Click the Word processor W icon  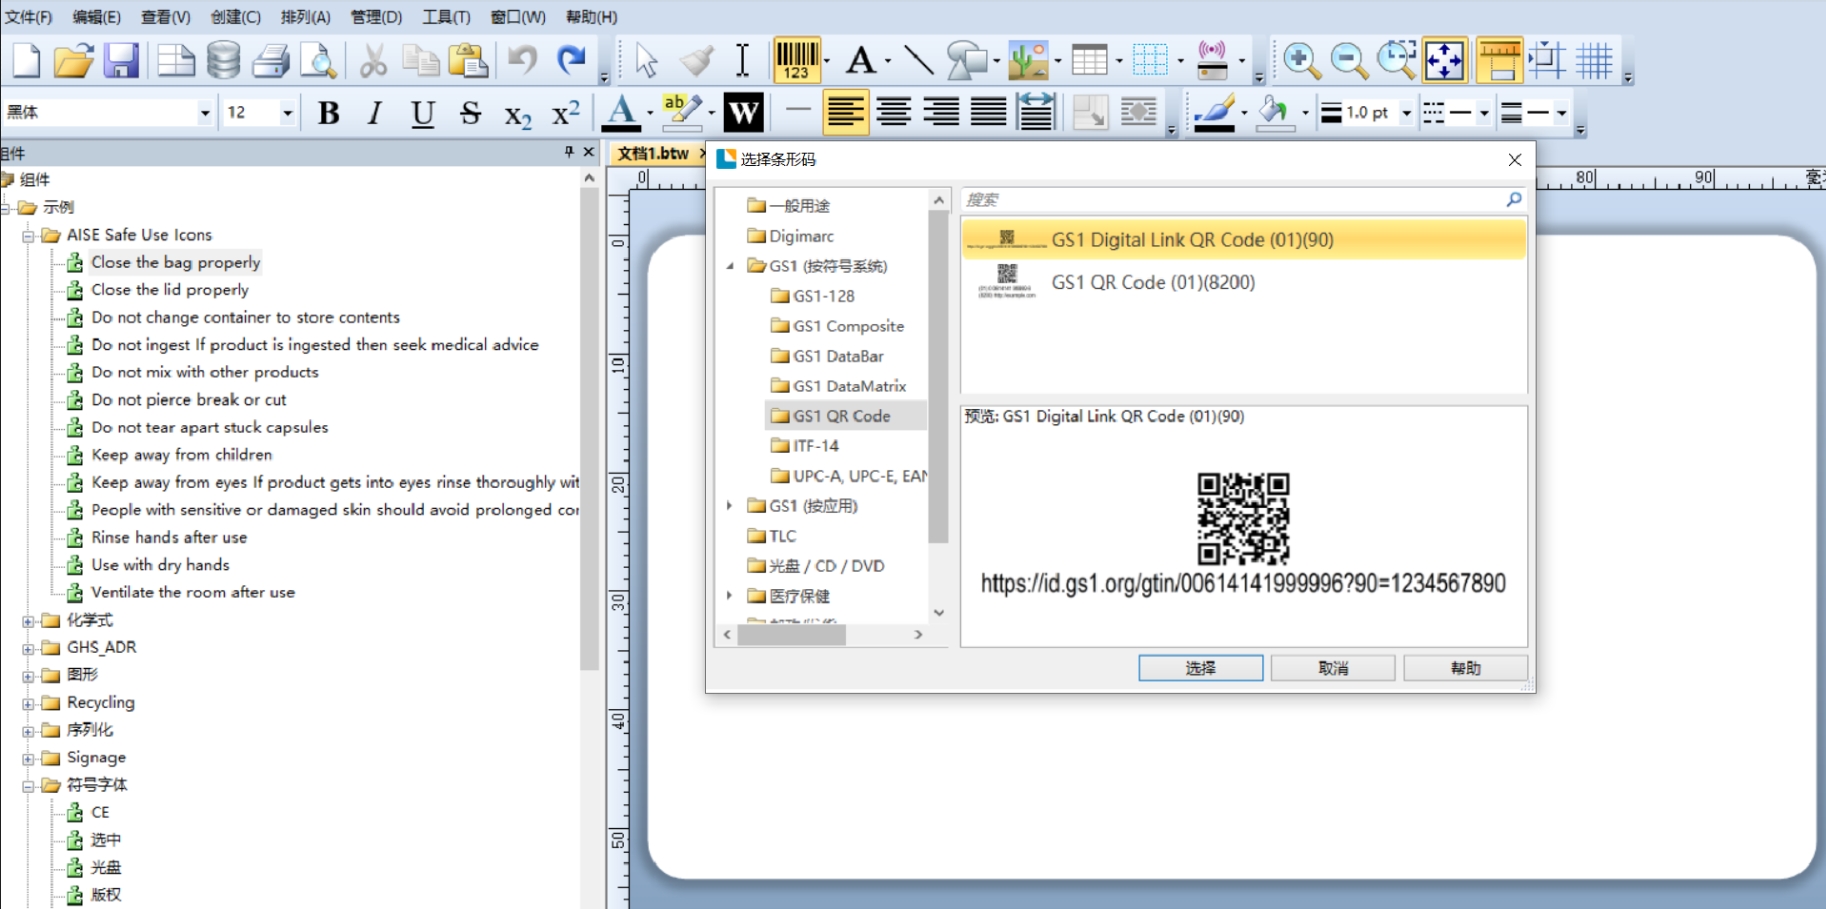743,113
